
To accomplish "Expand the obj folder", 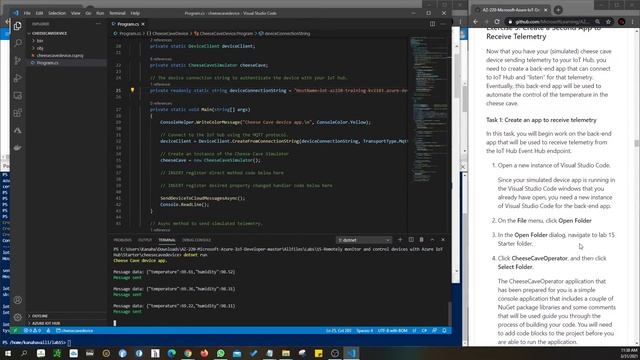I will [40, 48].
